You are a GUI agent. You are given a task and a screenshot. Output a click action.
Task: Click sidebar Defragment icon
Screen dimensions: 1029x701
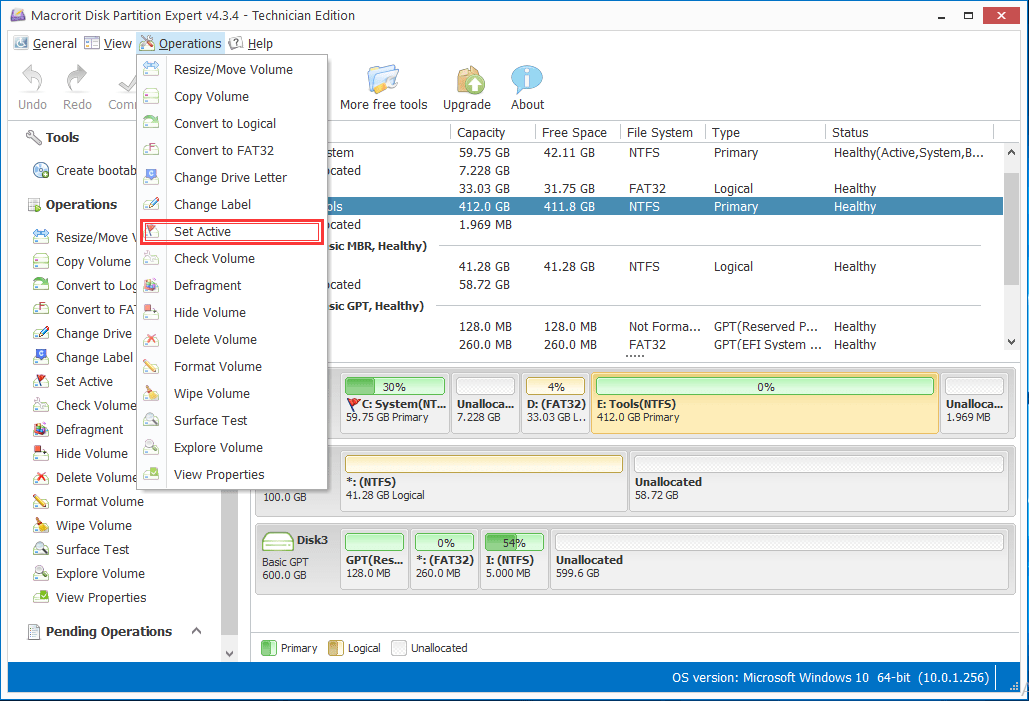pos(41,429)
